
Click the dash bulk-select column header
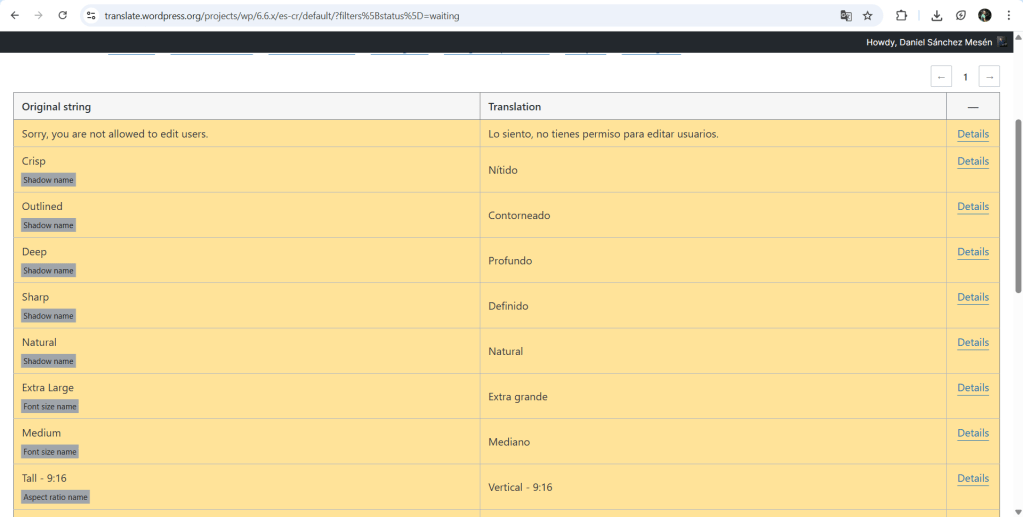click(972, 107)
